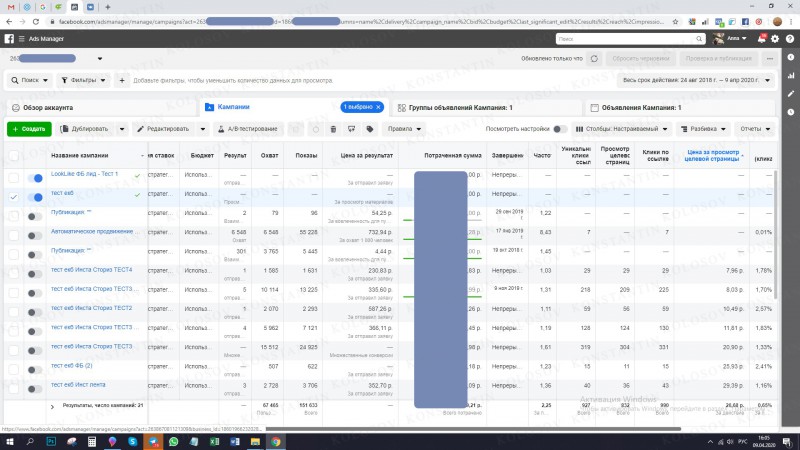Open Telegram from the Windows taskbar
The height and width of the screenshot is (450, 800).
pos(153,441)
